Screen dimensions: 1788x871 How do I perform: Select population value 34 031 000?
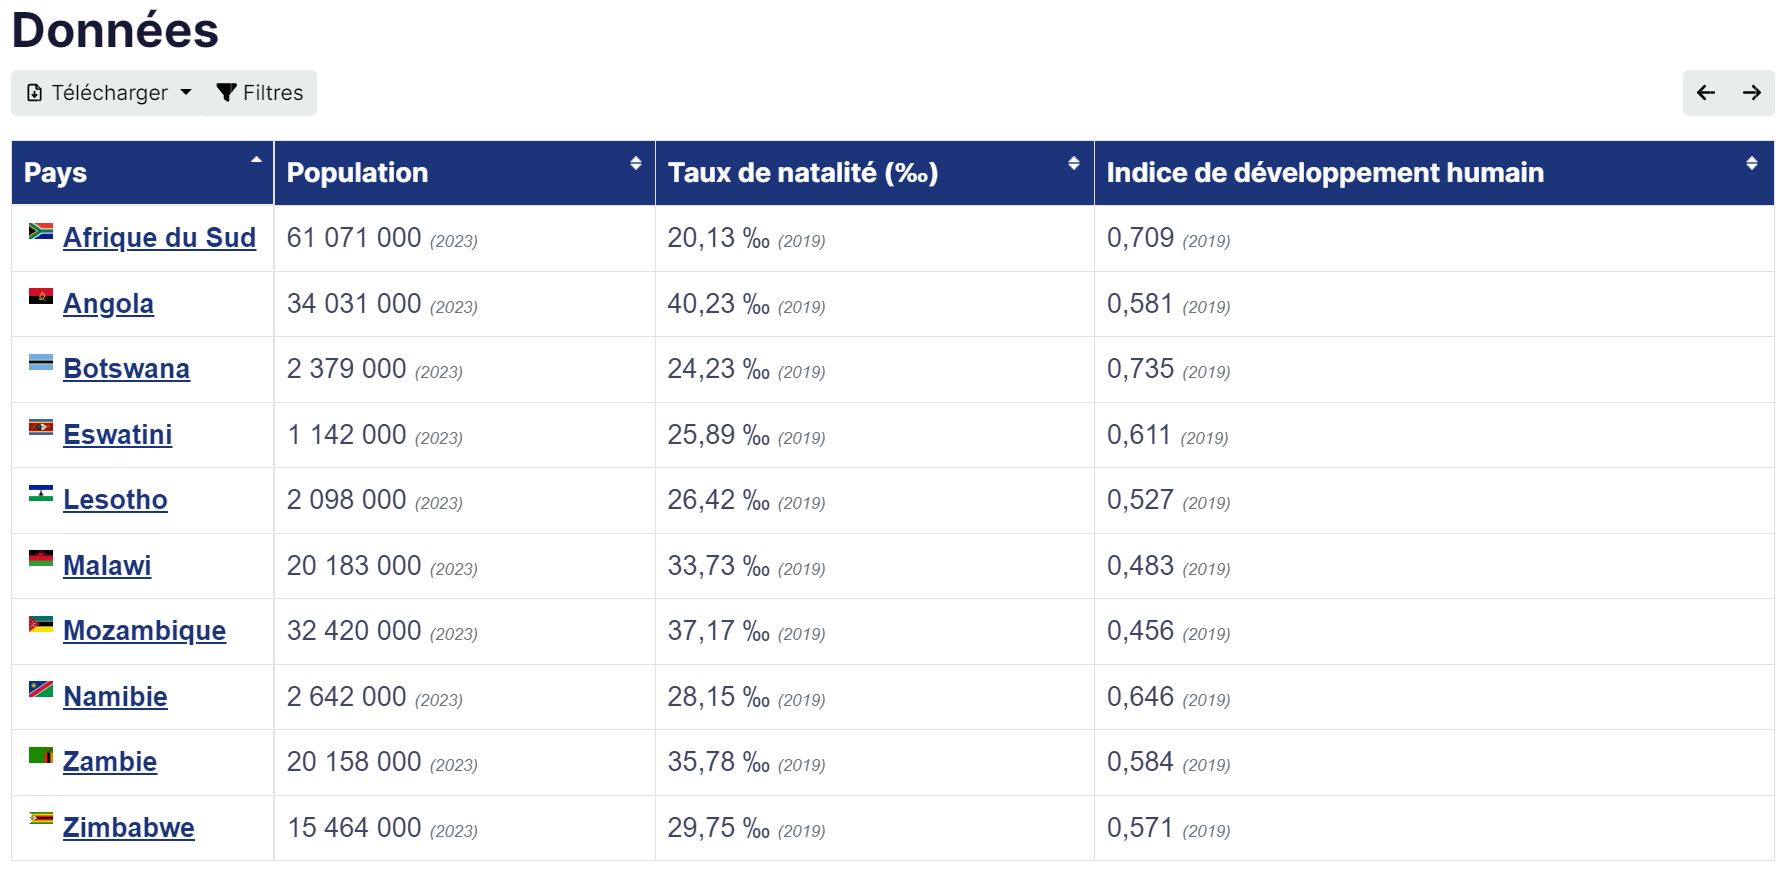tap(354, 304)
